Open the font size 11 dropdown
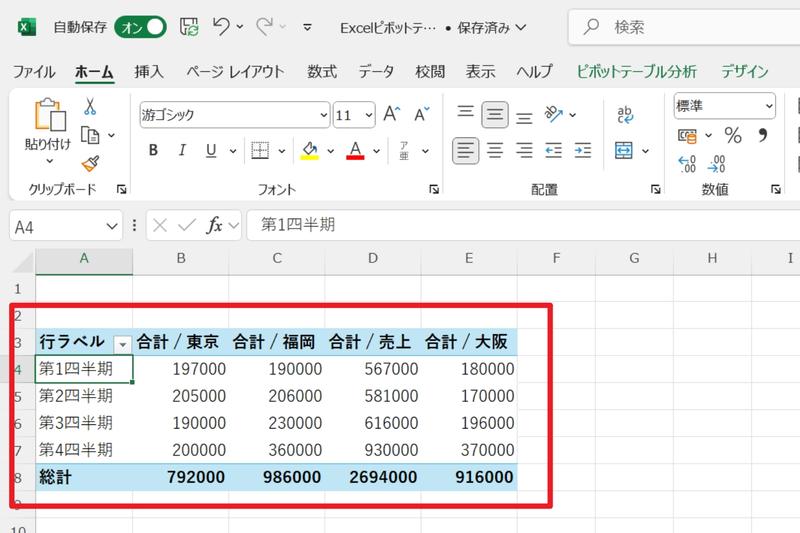 [x=369, y=115]
